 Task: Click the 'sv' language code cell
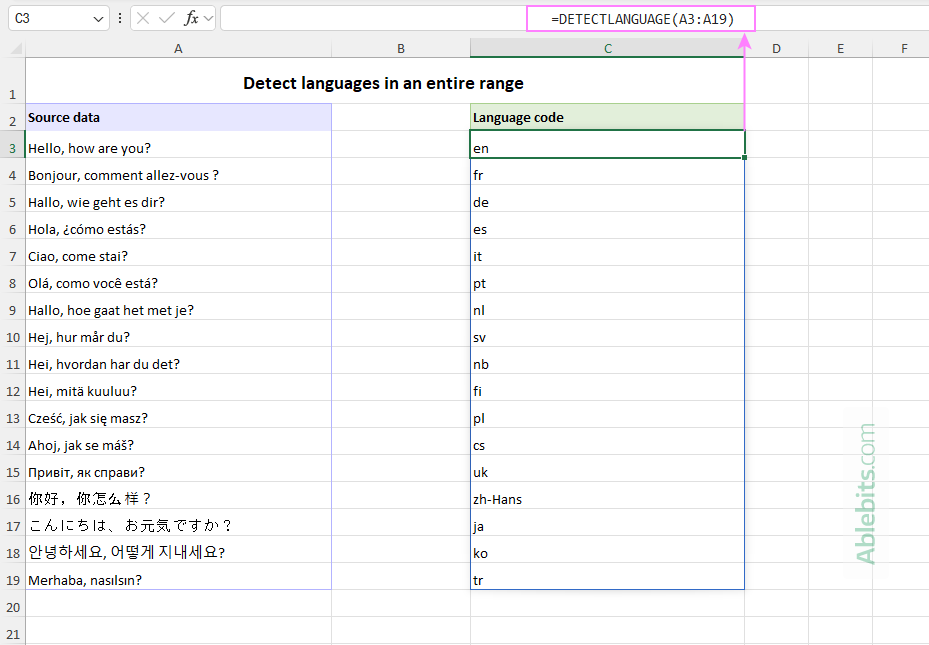(607, 333)
